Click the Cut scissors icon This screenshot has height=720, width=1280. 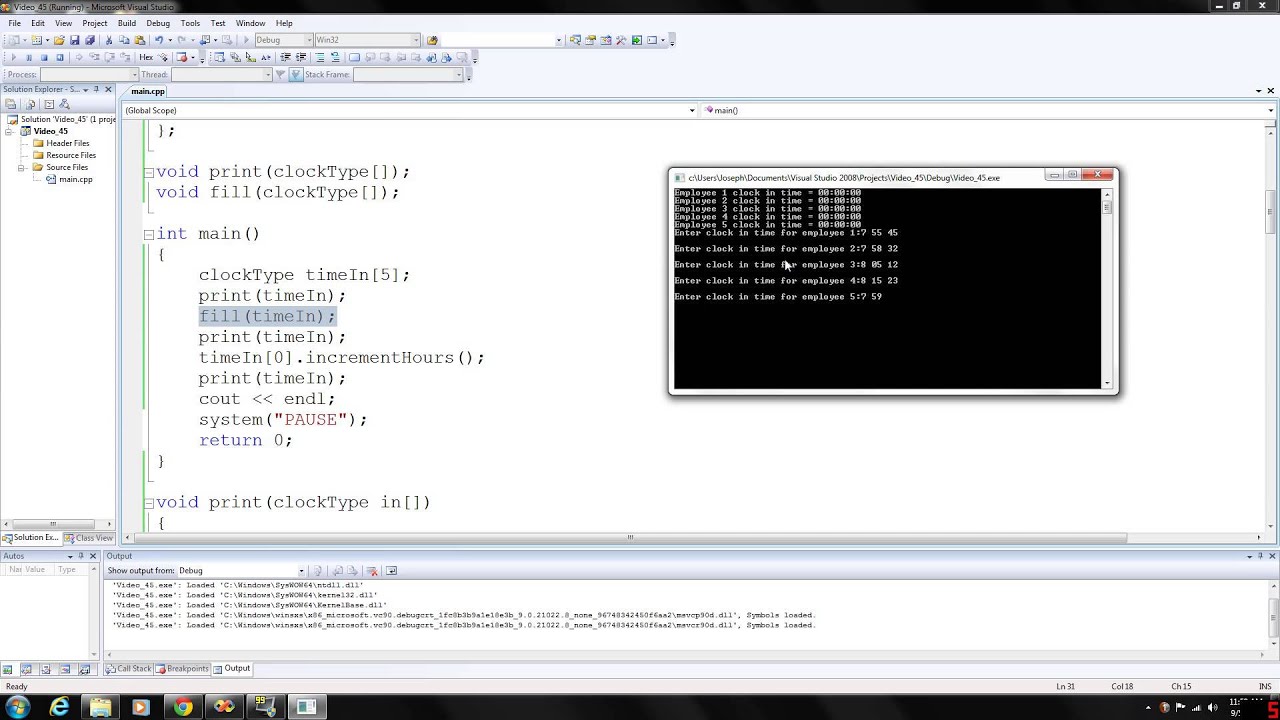click(x=109, y=40)
